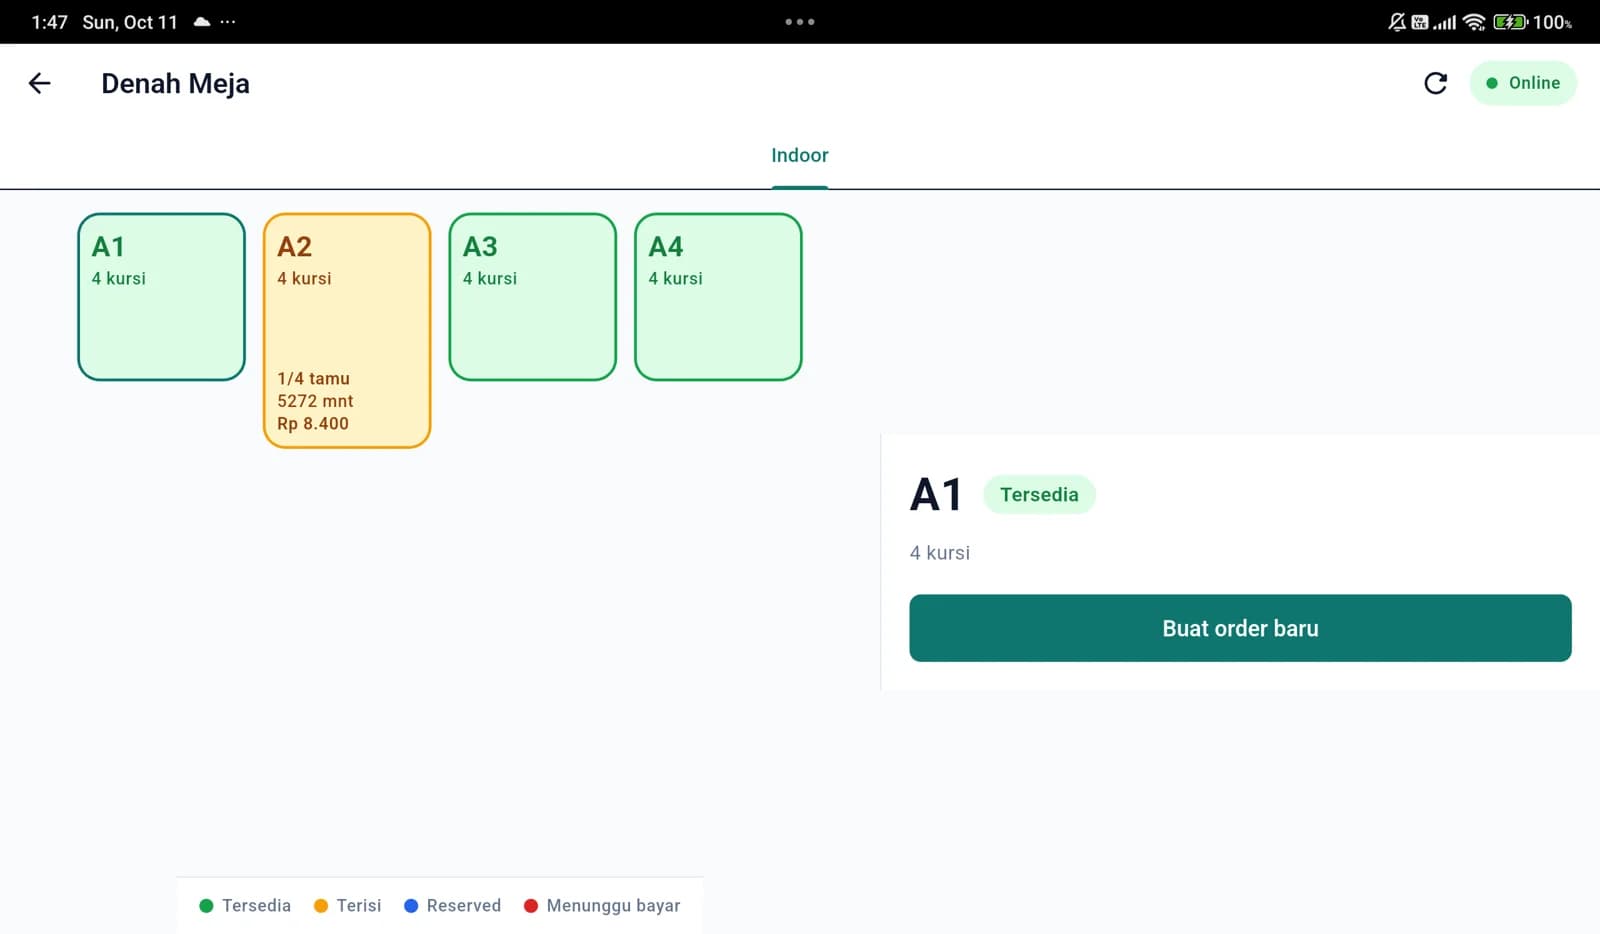Tap the muted notifications bell icon
This screenshot has width=1600, height=934.
[x=1397, y=22]
